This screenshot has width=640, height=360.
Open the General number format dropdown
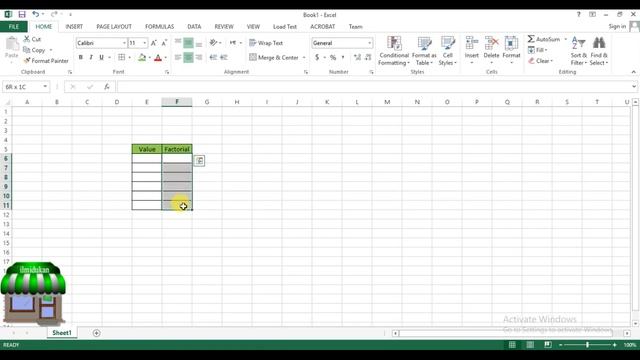coord(369,43)
